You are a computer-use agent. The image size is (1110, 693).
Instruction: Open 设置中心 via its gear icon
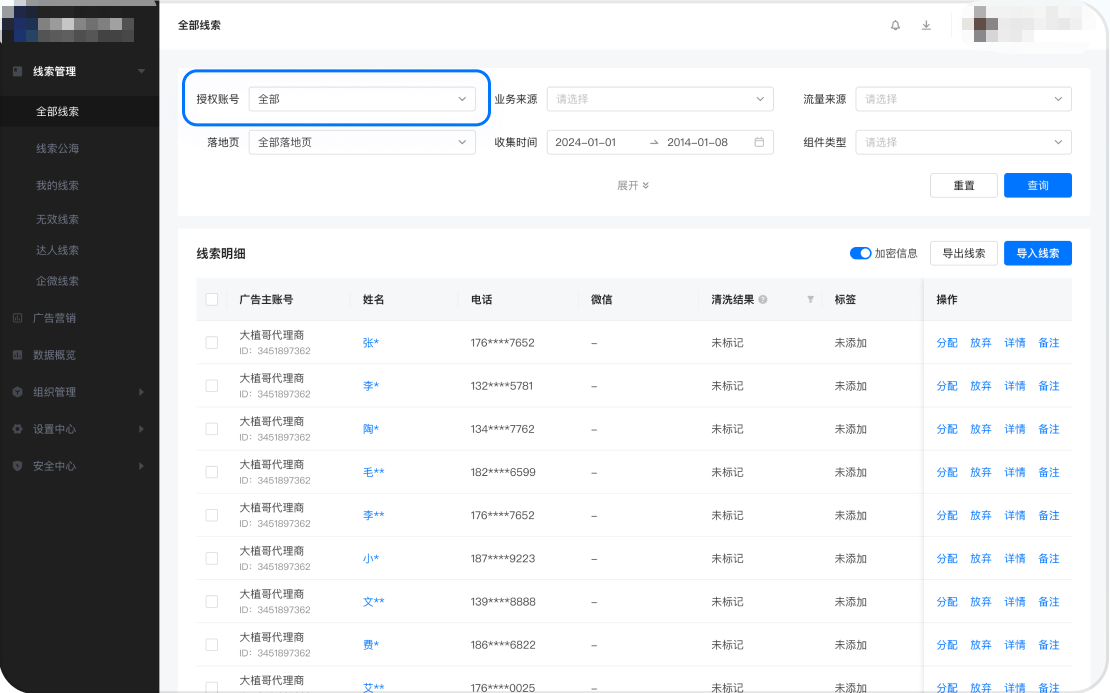click(18, 428)
